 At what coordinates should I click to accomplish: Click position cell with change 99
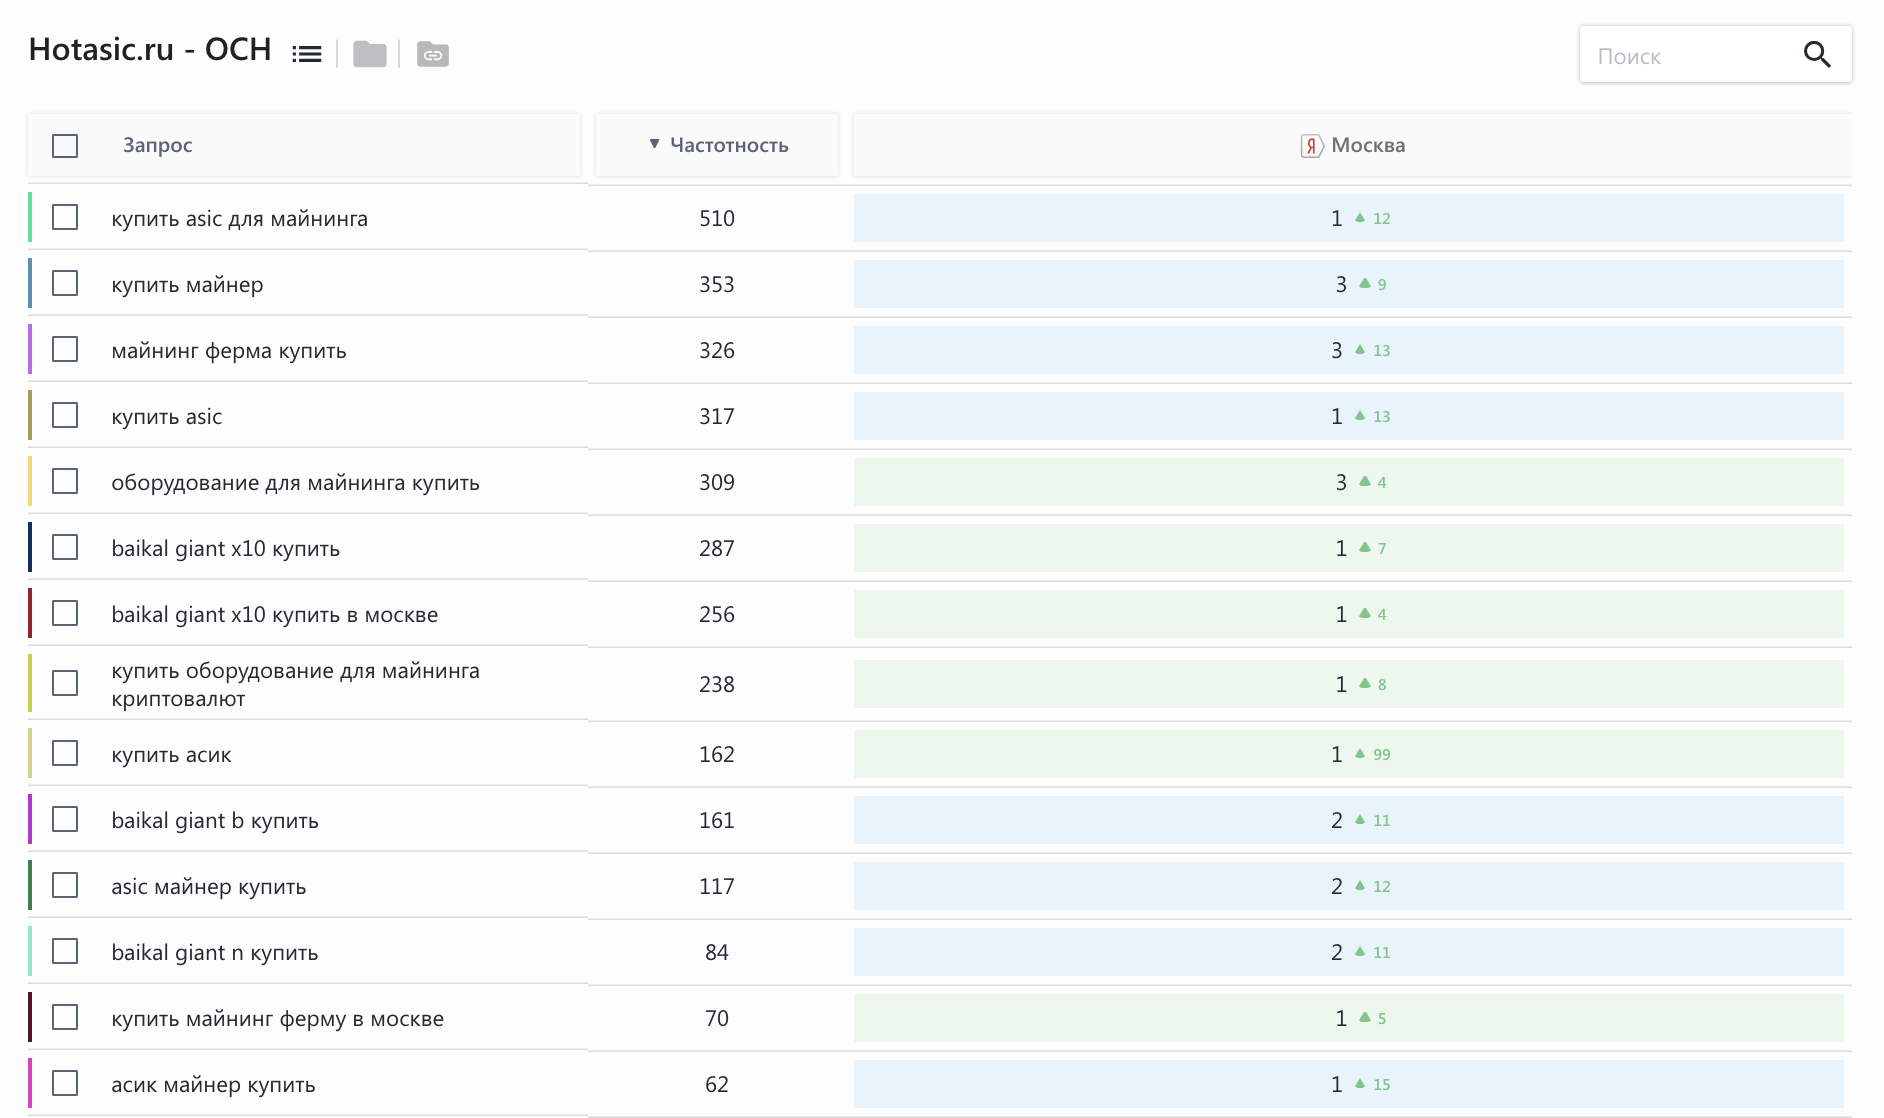point(1348,754)
